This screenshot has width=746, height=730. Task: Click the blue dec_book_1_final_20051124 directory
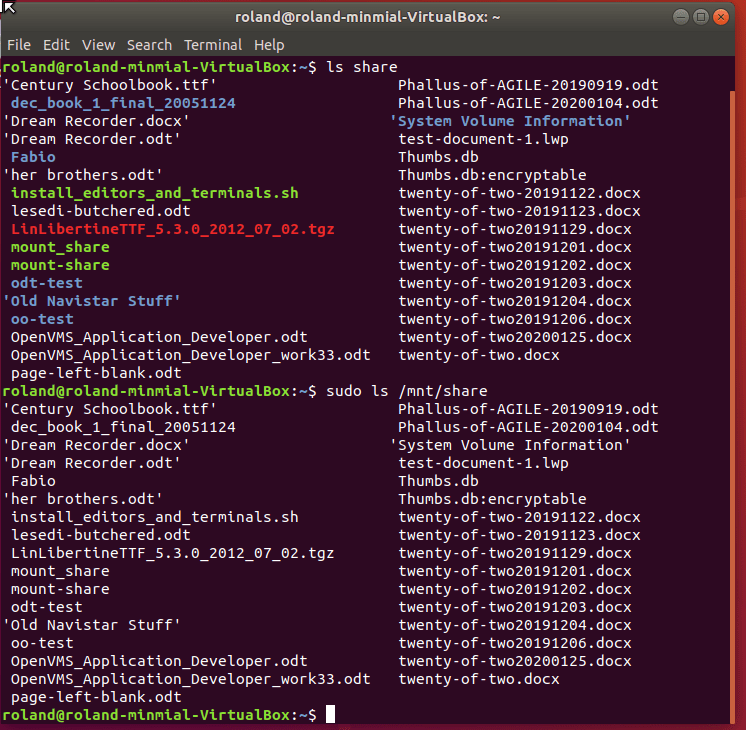point(123,103)
